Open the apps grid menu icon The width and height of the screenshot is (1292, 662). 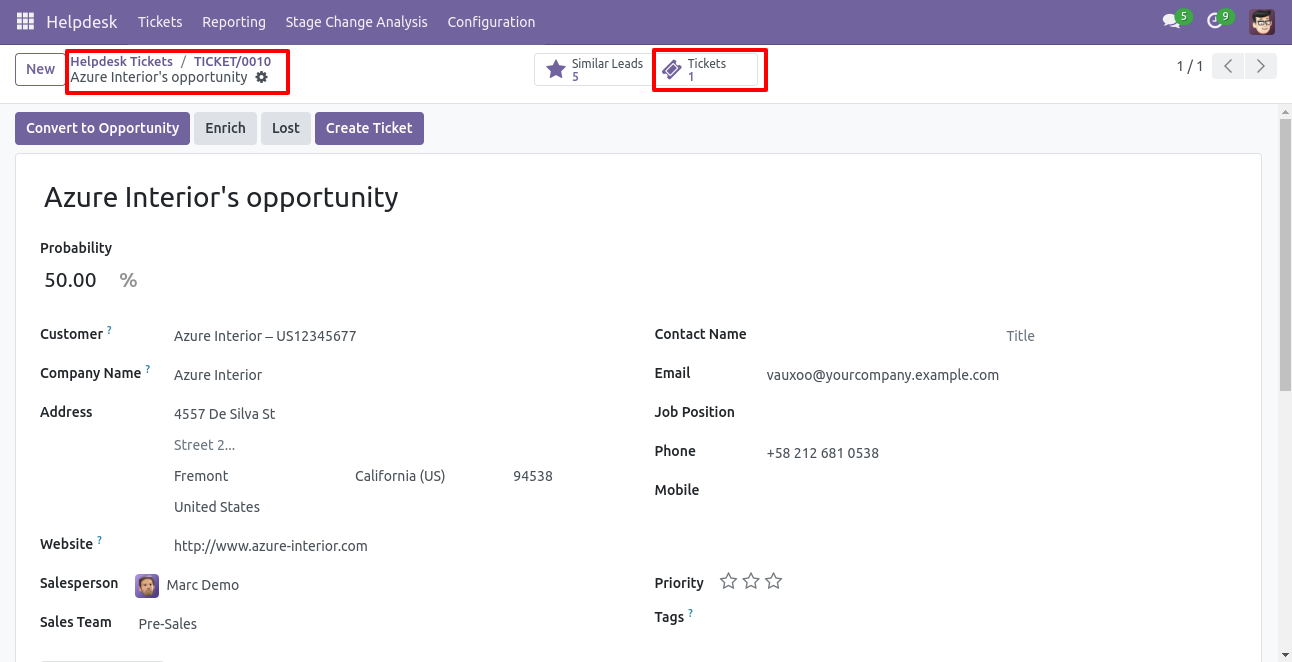click(x=25, y=21)
